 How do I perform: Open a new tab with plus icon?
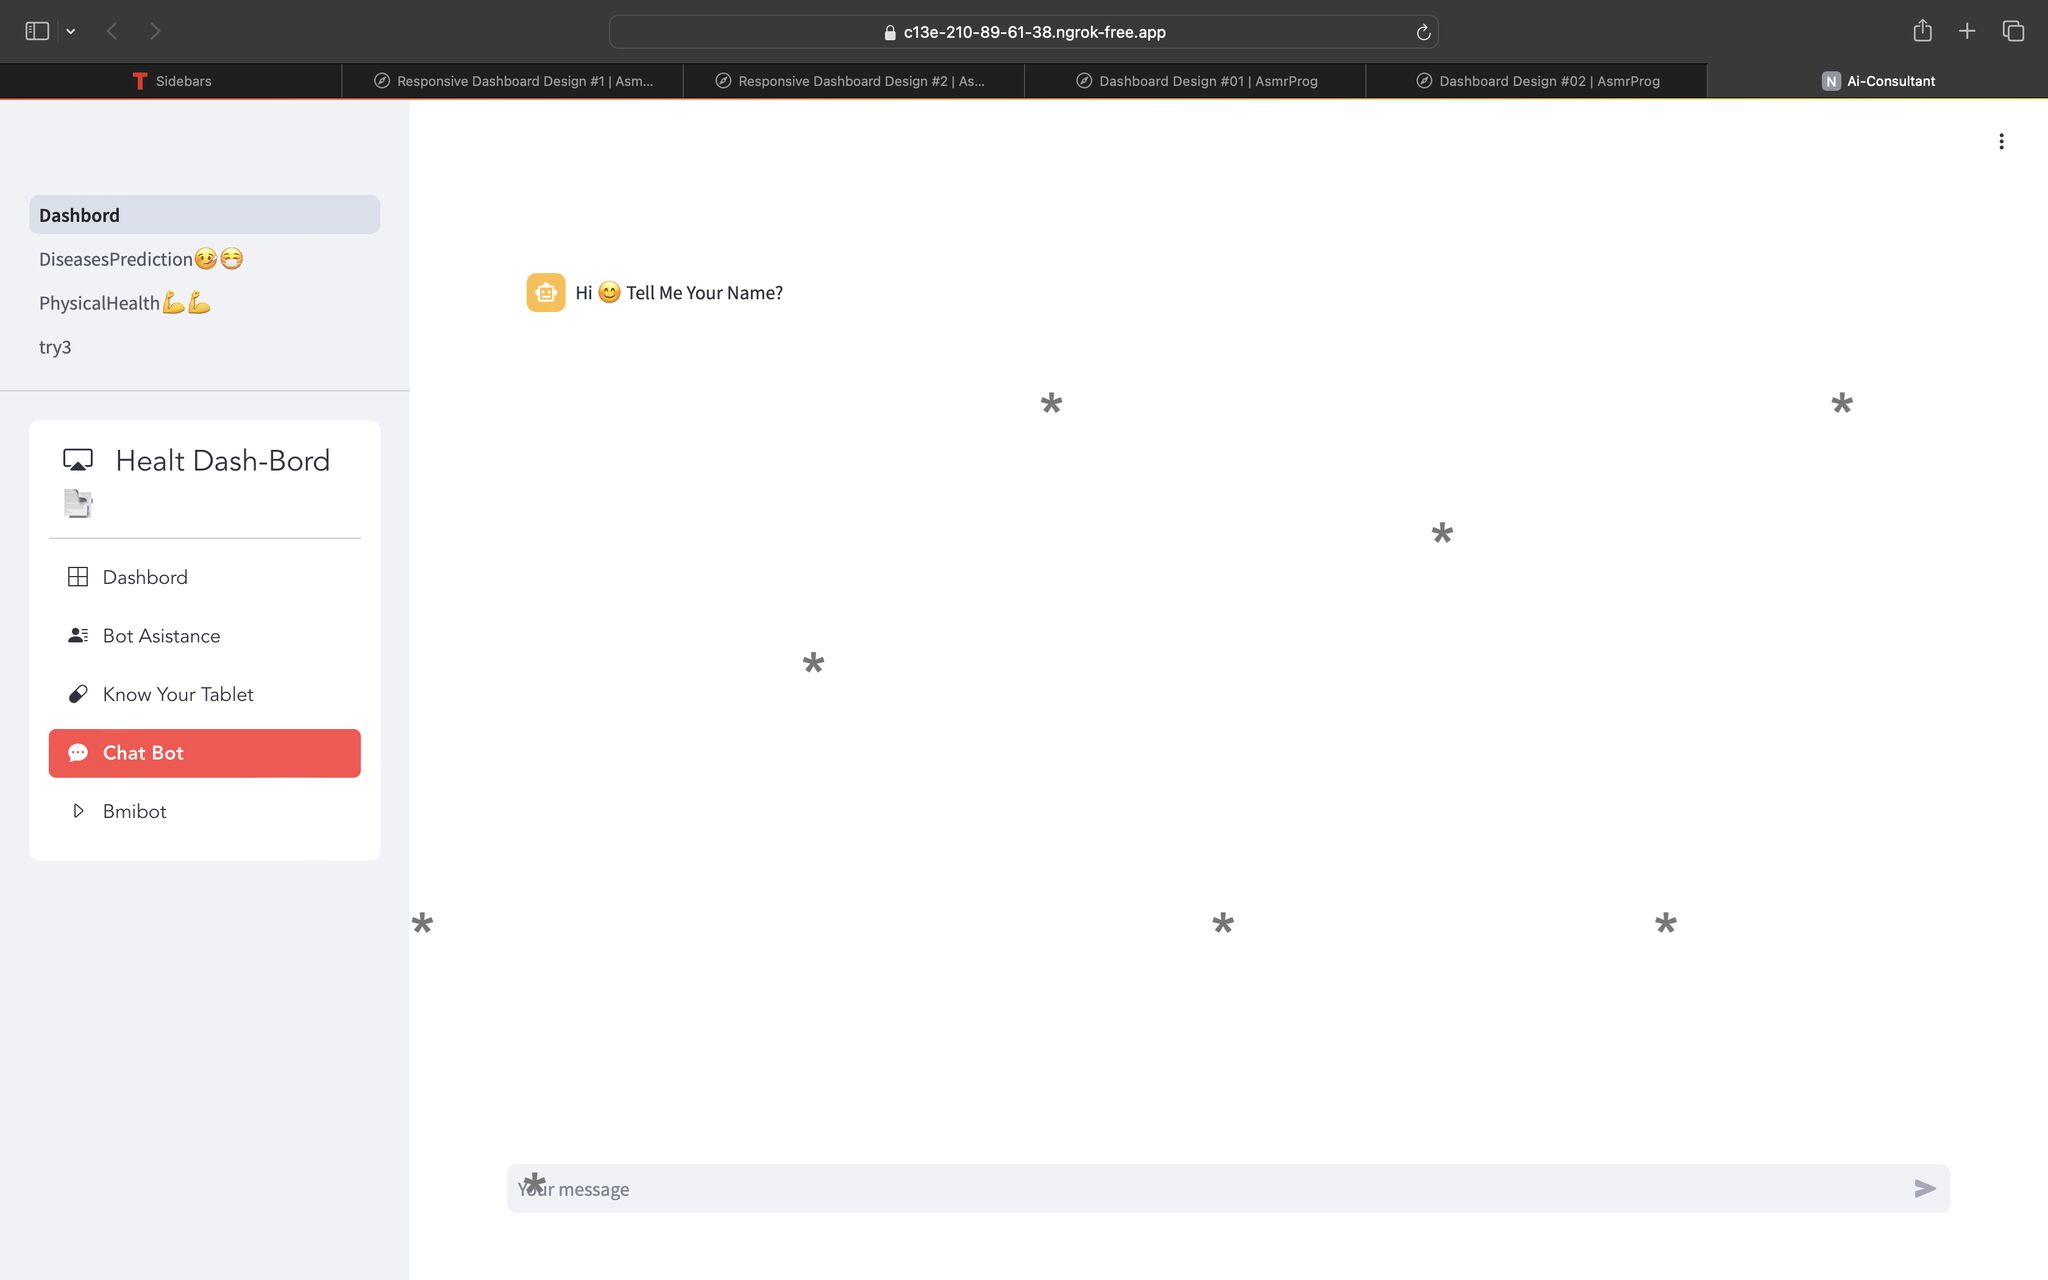point(1967,31)
